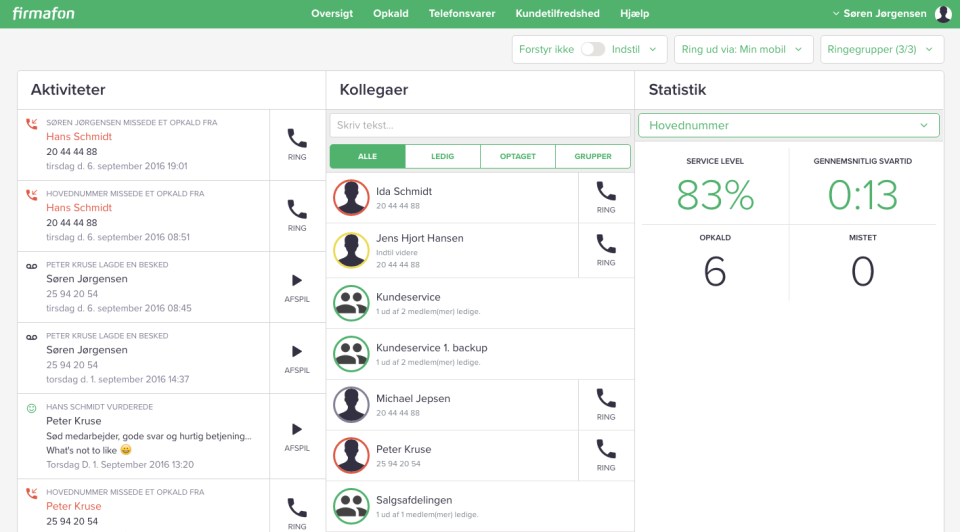
Task: Open the Salgsafdelingen group icon
Action: tap(351, 506)
